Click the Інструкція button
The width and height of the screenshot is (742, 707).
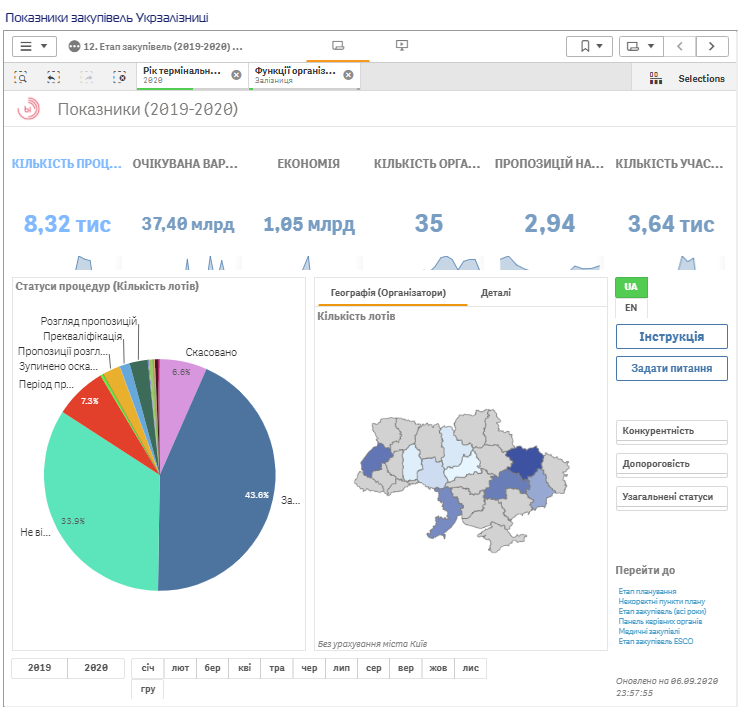671,337
